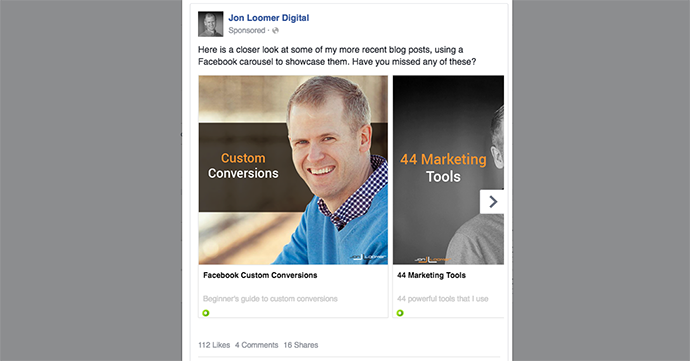Click green circle icon under Custom Conversions card

(206, 313)
